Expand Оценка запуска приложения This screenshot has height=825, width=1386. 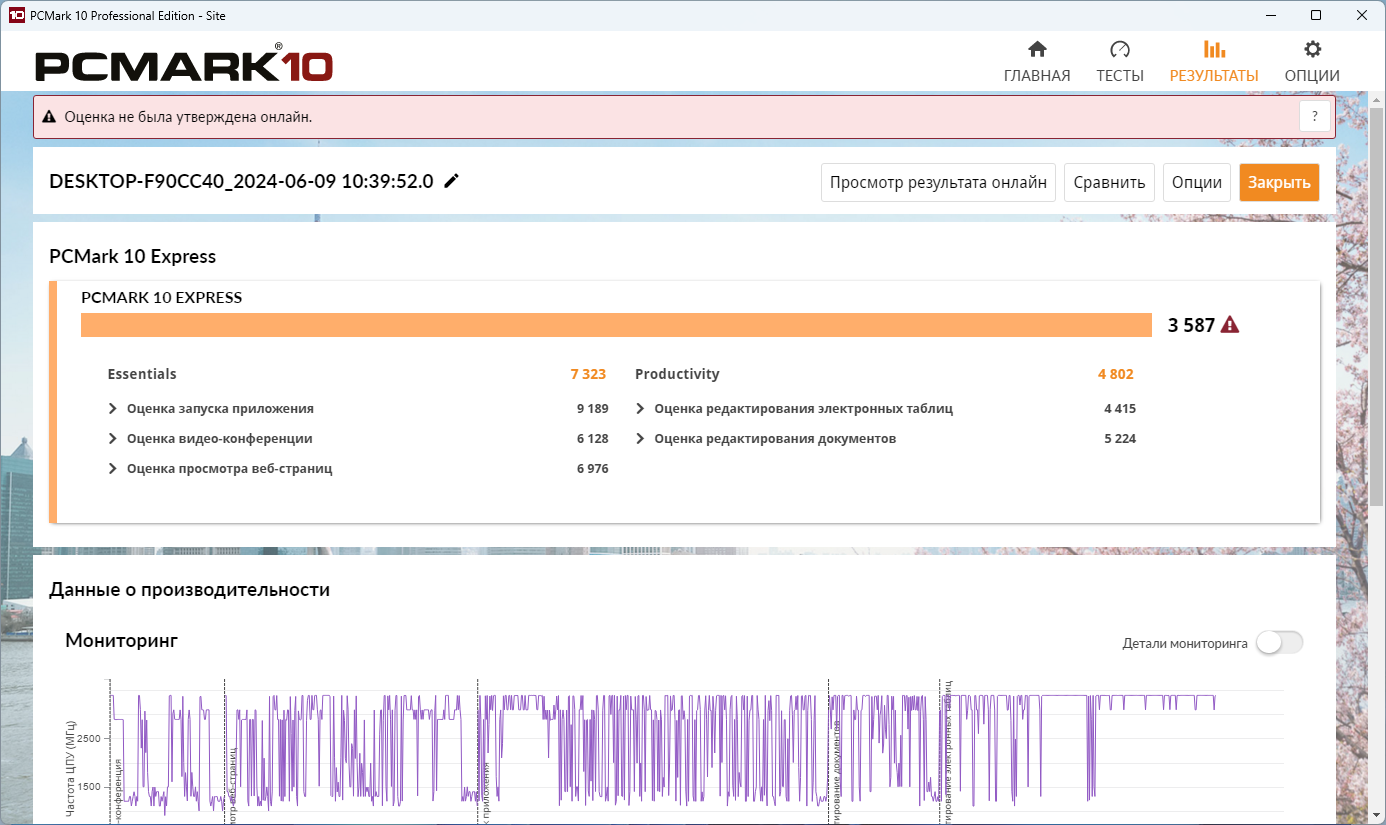tap(113, 409)
